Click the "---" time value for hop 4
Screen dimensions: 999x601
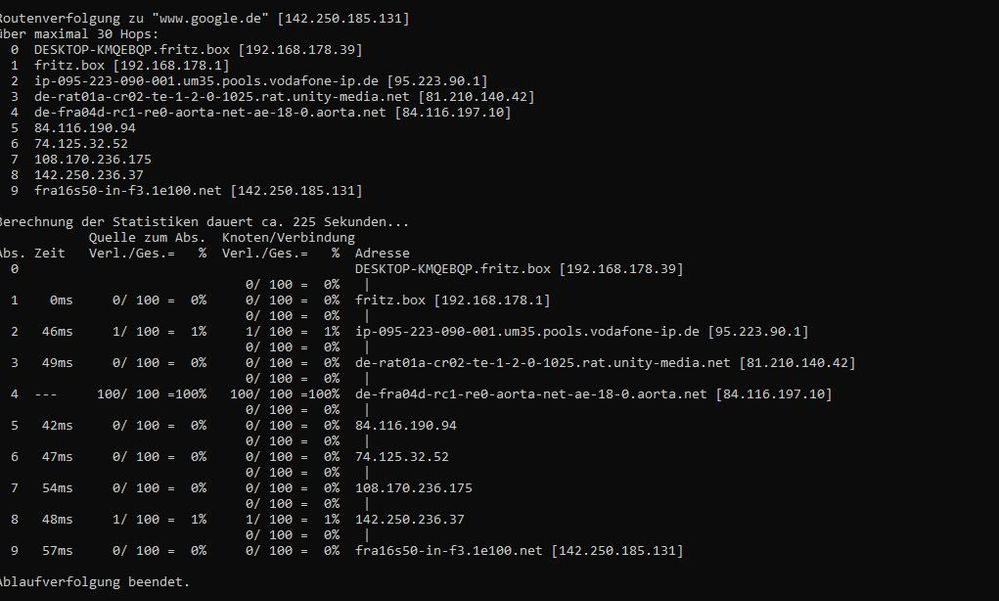(46, 394)
